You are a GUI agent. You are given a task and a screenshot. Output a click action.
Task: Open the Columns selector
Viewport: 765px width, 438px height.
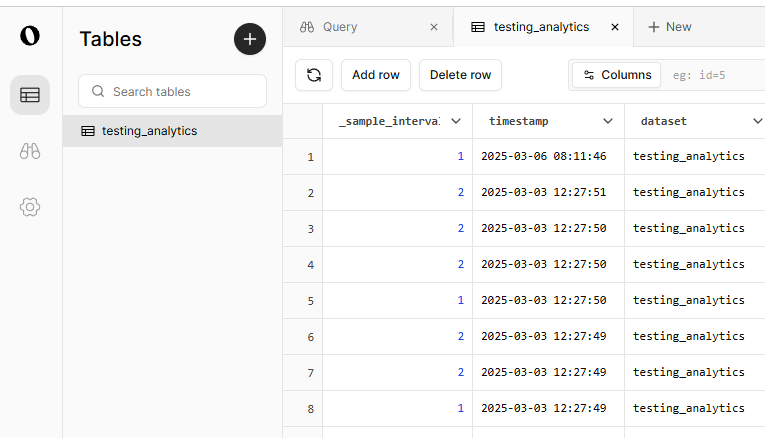point(617,75)
